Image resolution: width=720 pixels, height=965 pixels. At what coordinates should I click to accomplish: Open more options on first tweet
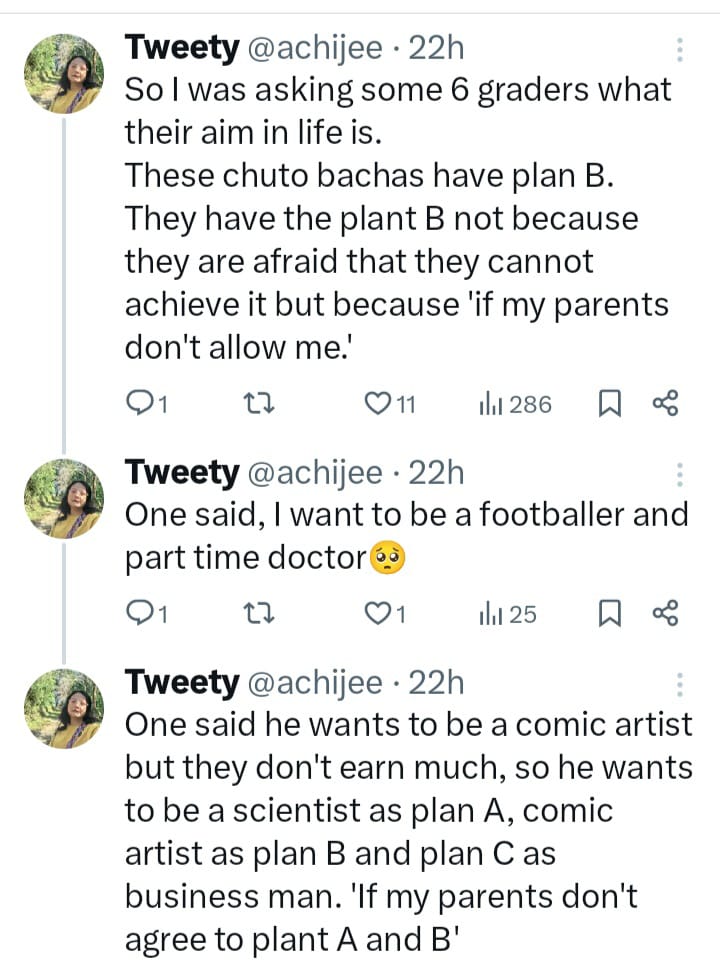pos(680,50)
